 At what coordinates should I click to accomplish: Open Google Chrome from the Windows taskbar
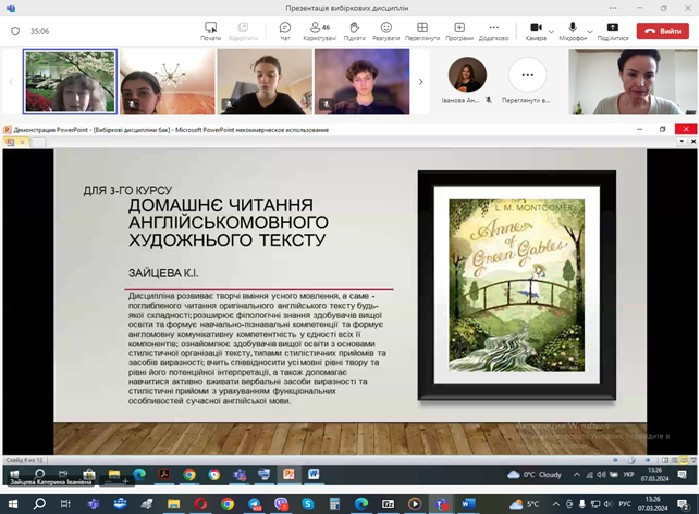tap(227, 504)
